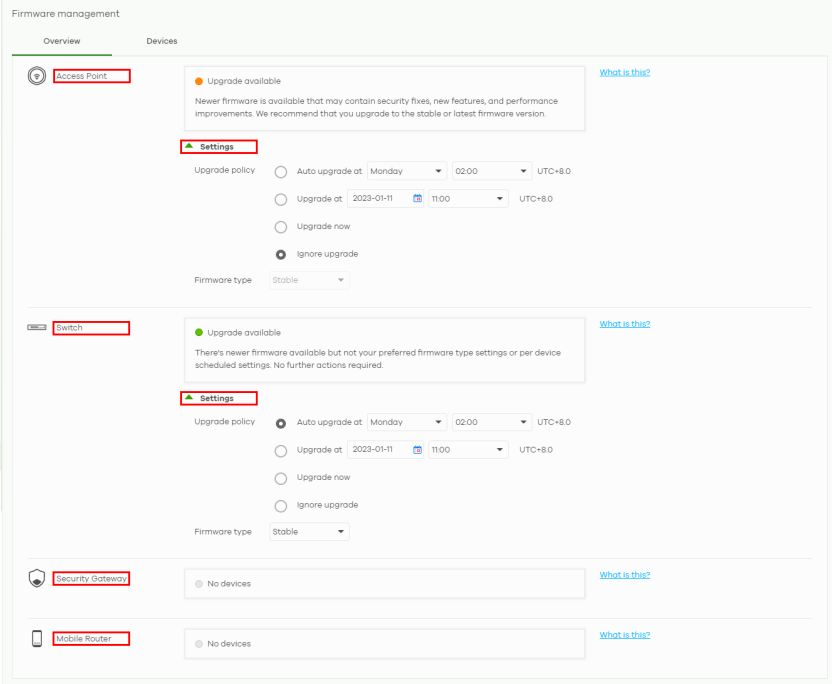This screenshot has height=684, width=832.
Task: Open calendar picker in Switch section
Action: tap(418, 450)
